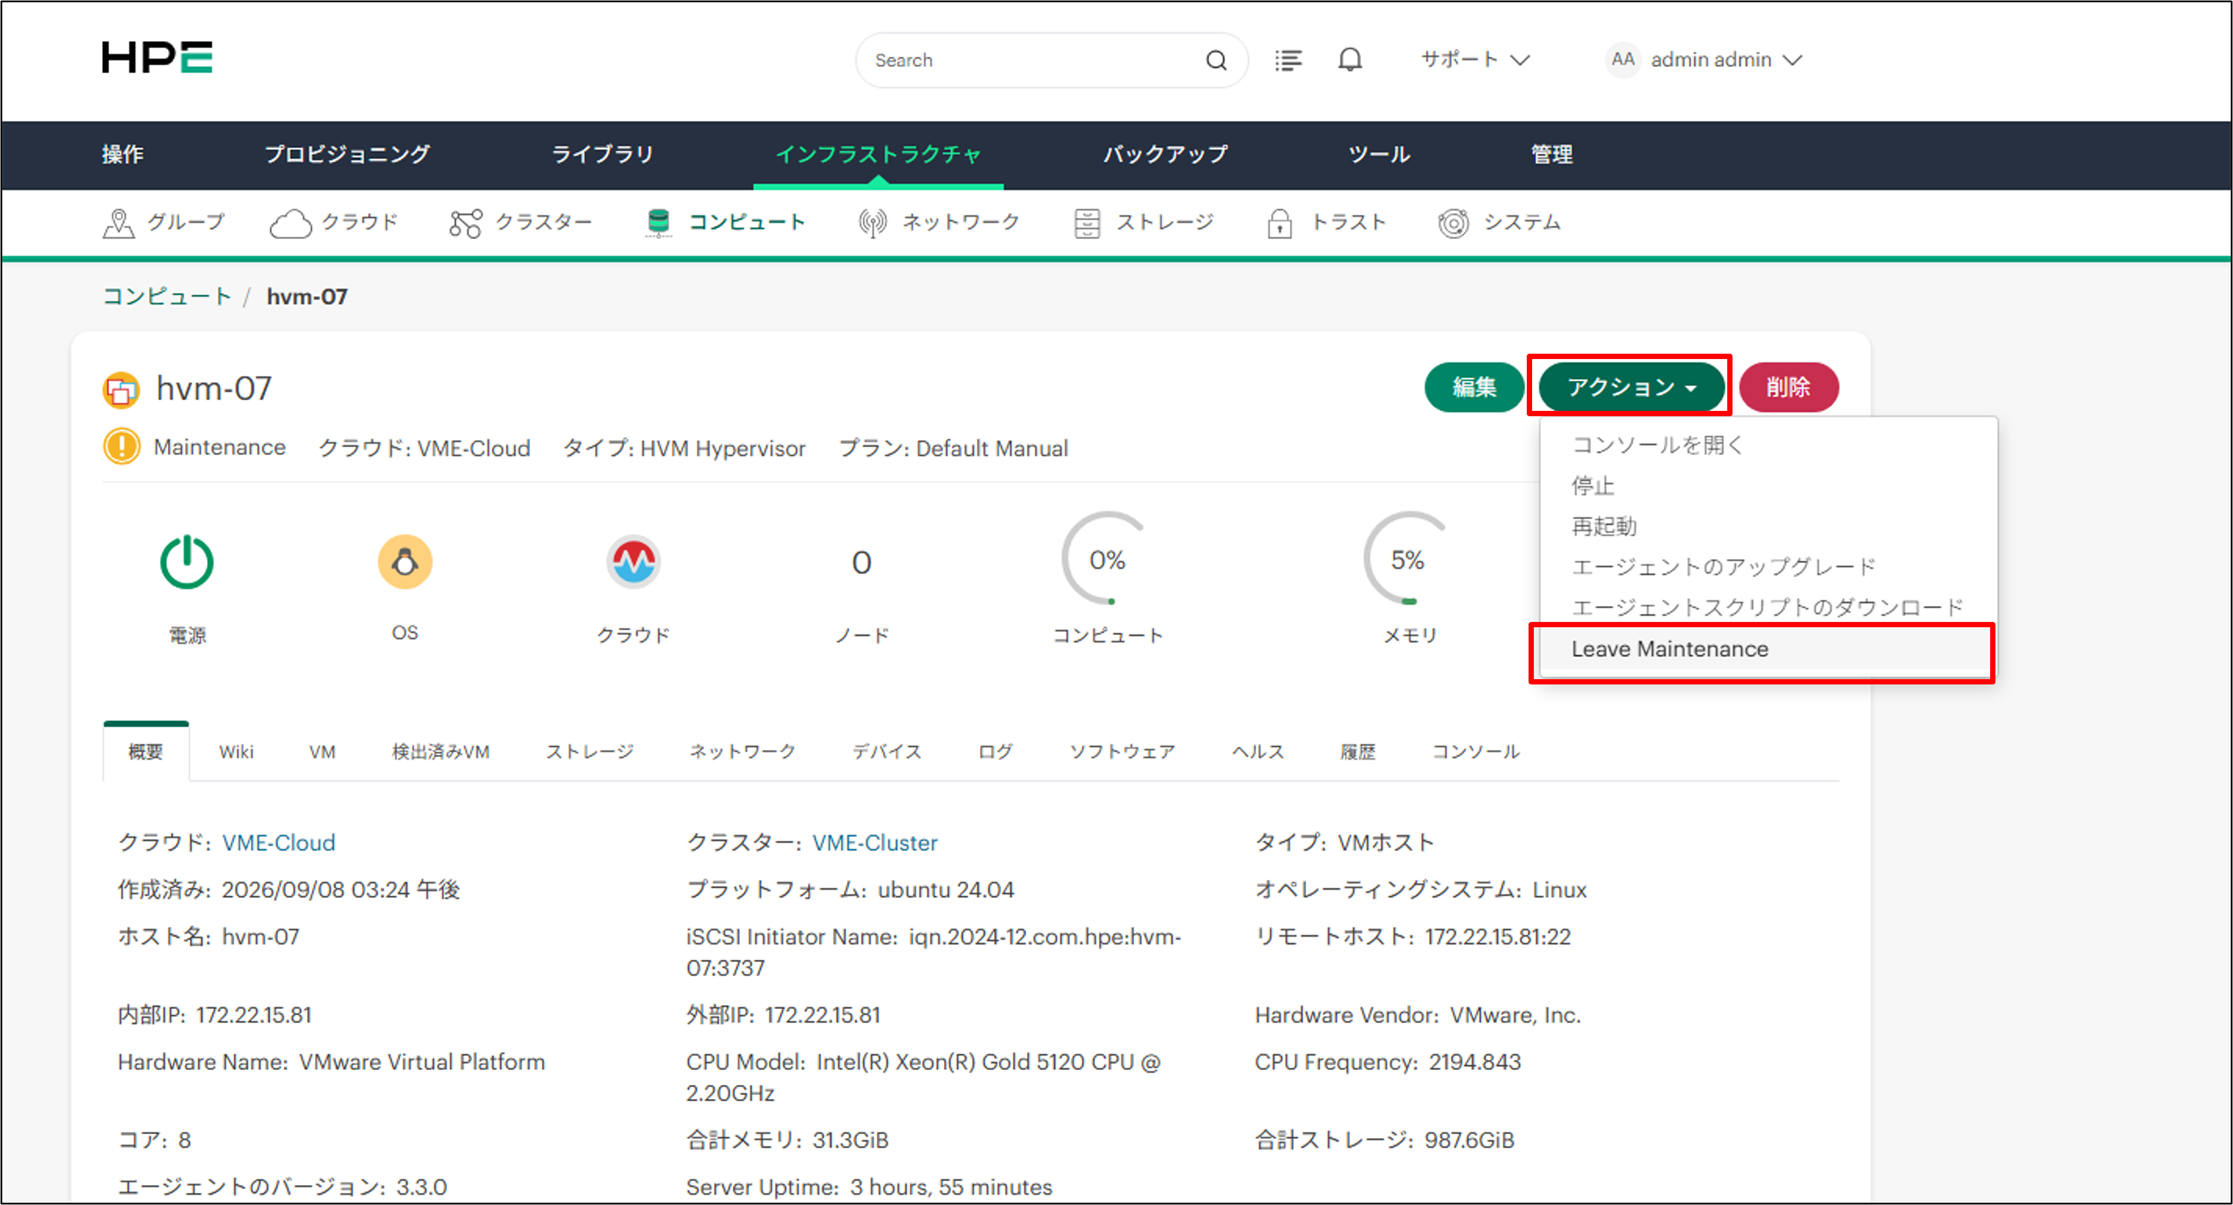Expand the サポート dropdown
This screenshot has width=2233, height=1205.
pos(1476,60)
